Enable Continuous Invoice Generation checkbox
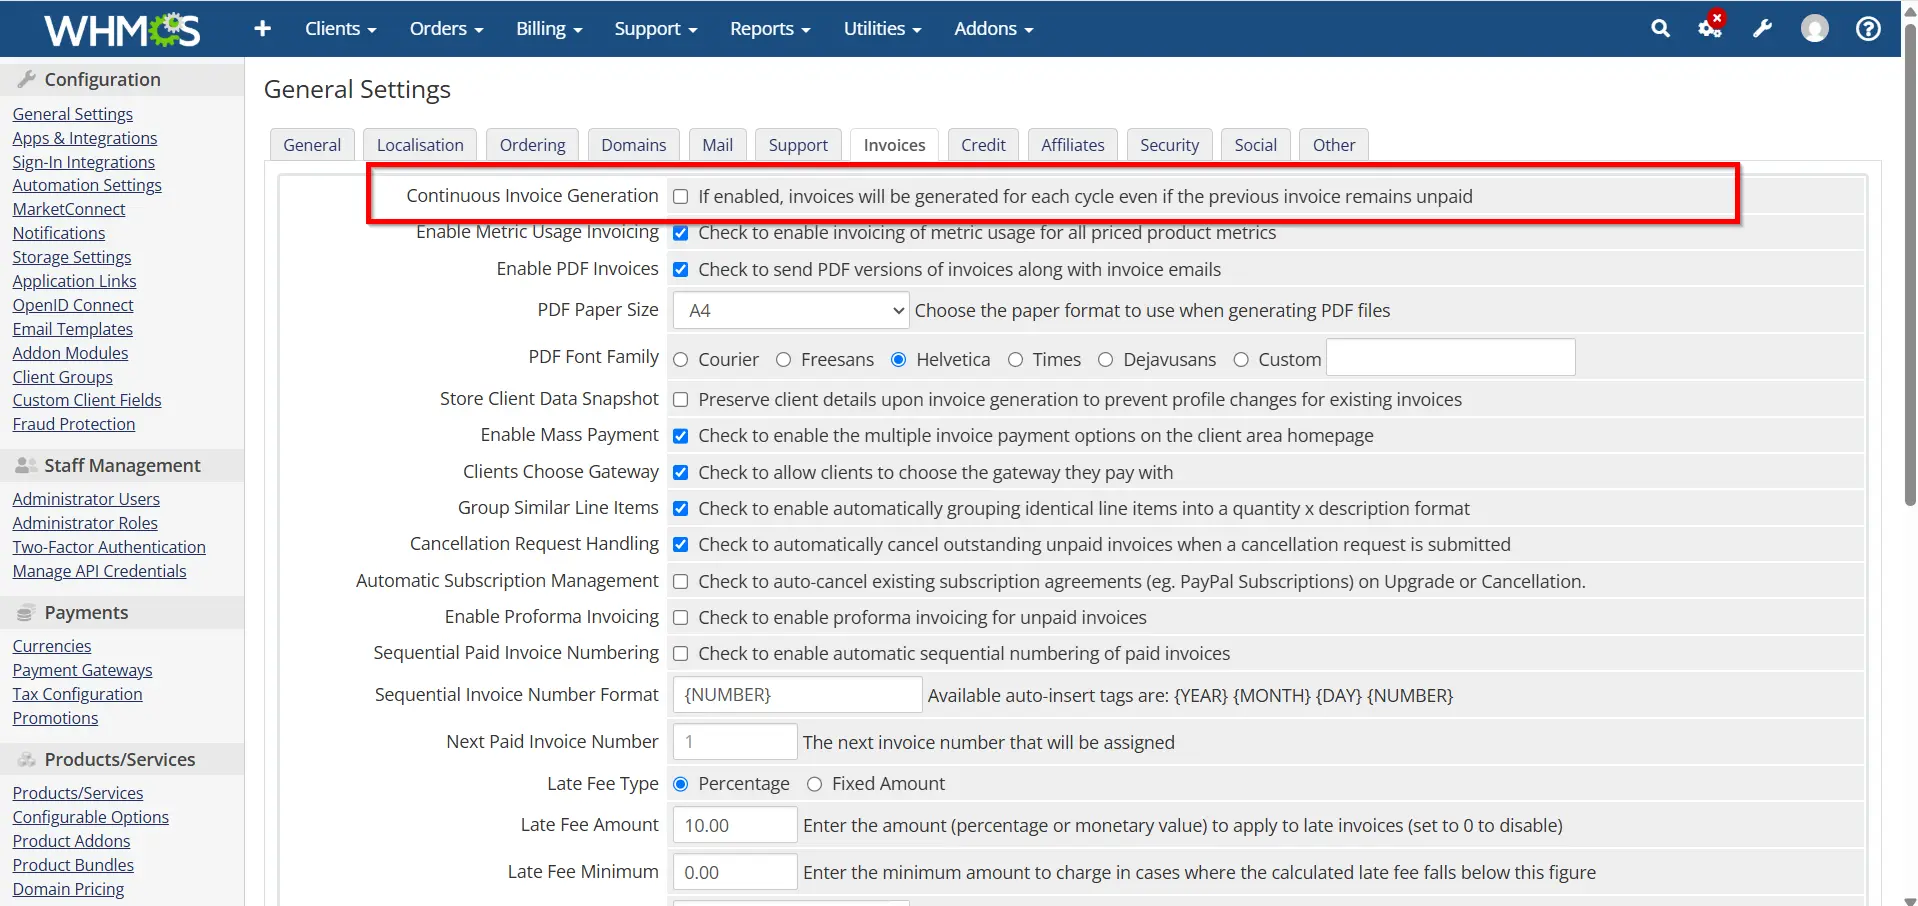This screenshot has height=906, width=1918. [x=681, y=197]
